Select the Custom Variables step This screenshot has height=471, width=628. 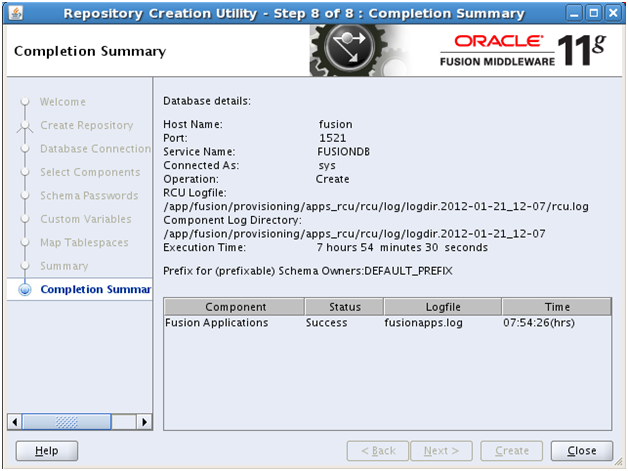[86, 219]
